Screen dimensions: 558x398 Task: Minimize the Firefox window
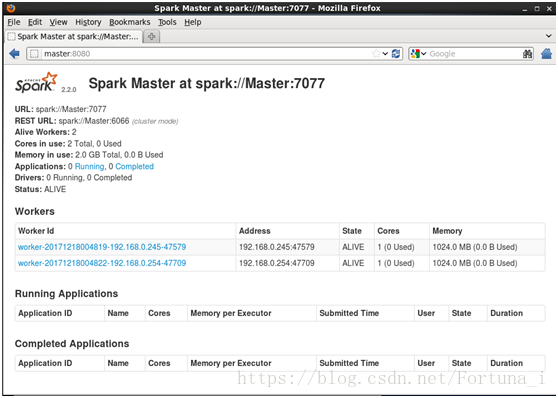525,9
